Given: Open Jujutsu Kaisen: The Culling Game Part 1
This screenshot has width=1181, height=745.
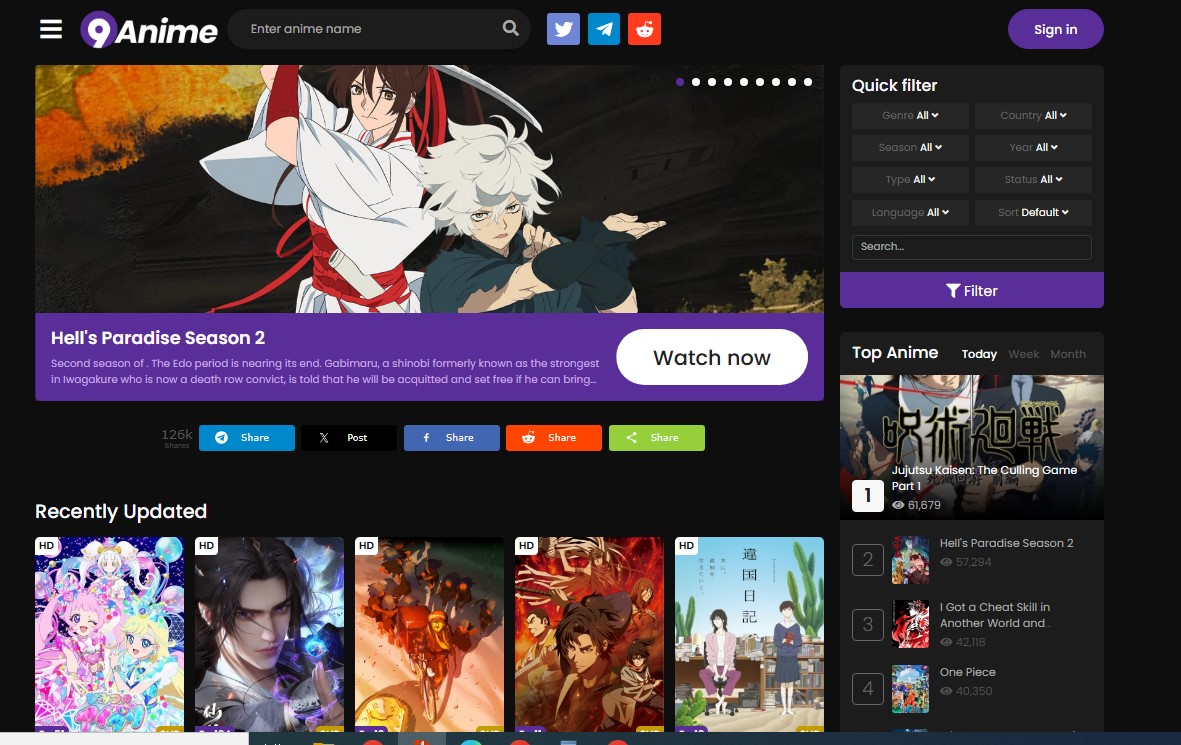Looking at the screenshot, I should point(972,447).
